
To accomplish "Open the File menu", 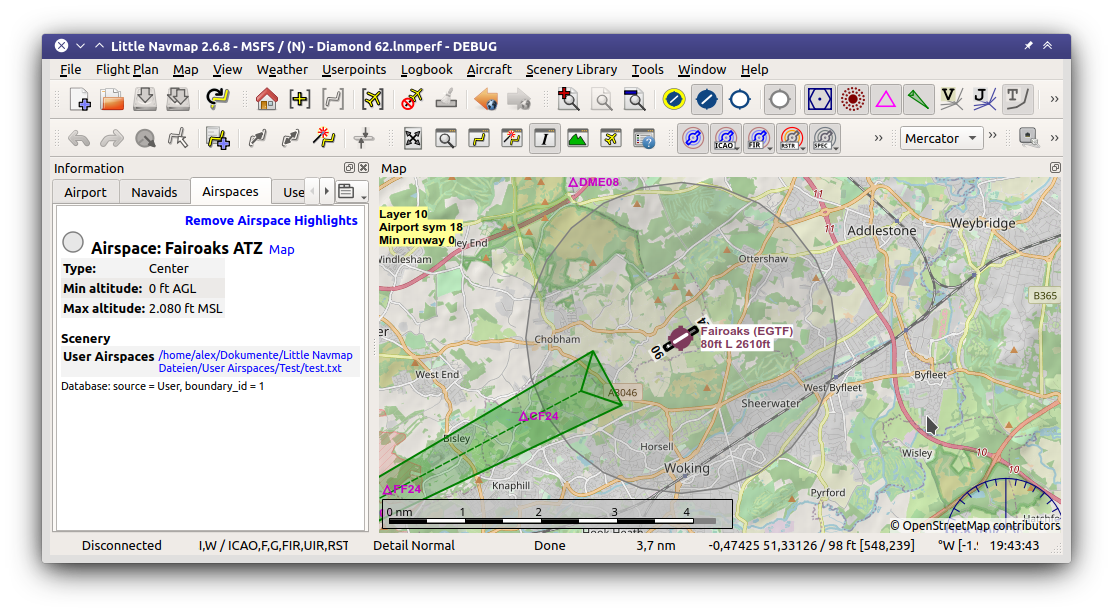I will click(70, 70).
